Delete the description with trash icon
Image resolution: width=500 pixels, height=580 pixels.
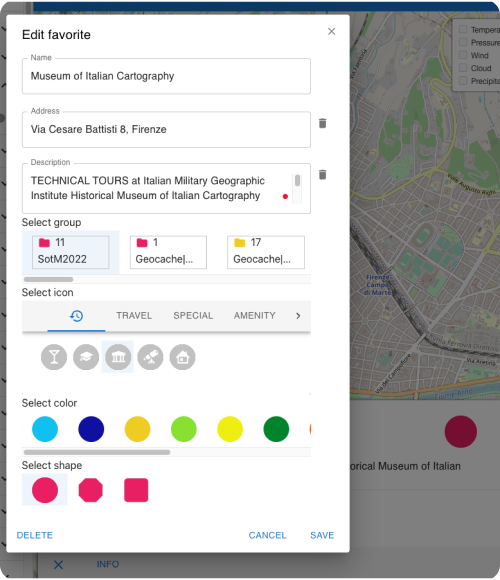click(322, 175)
